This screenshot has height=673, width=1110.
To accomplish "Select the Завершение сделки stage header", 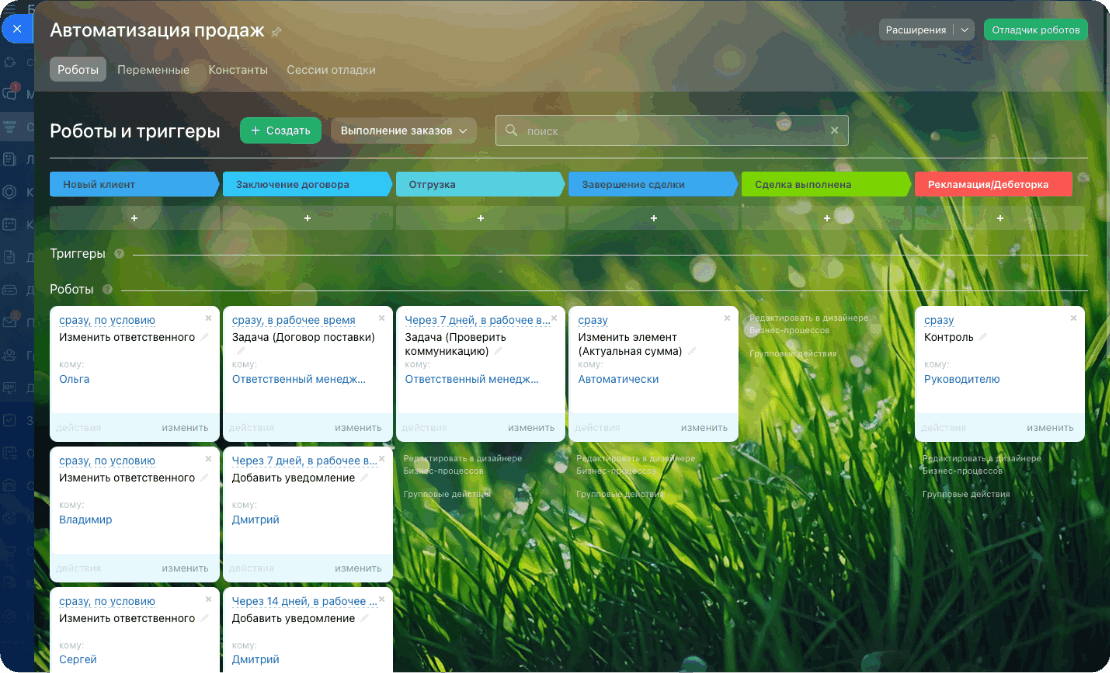I will point(653,185).
